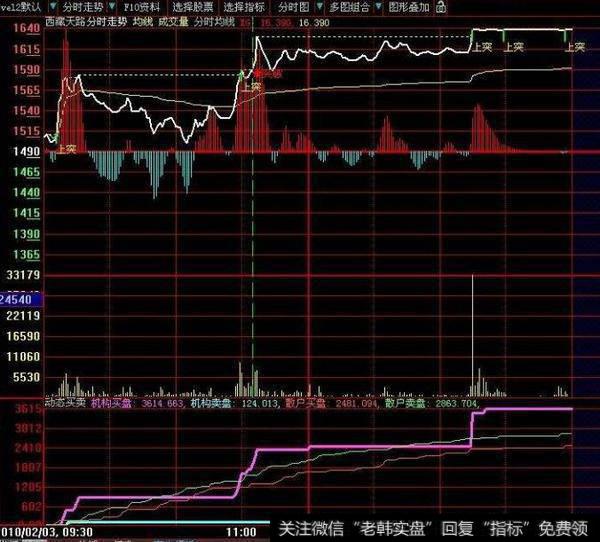
Task: Click the 动态买卖 indicator title
Action: coord(64,404)
